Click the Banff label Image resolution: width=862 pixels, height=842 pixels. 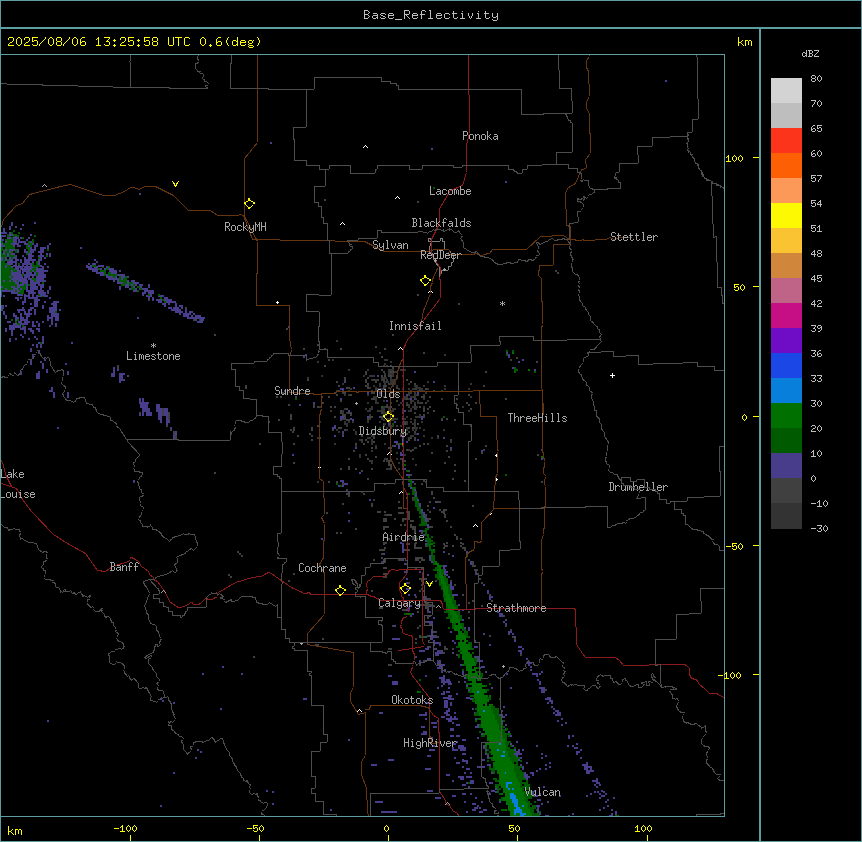(x=124, y=567)
